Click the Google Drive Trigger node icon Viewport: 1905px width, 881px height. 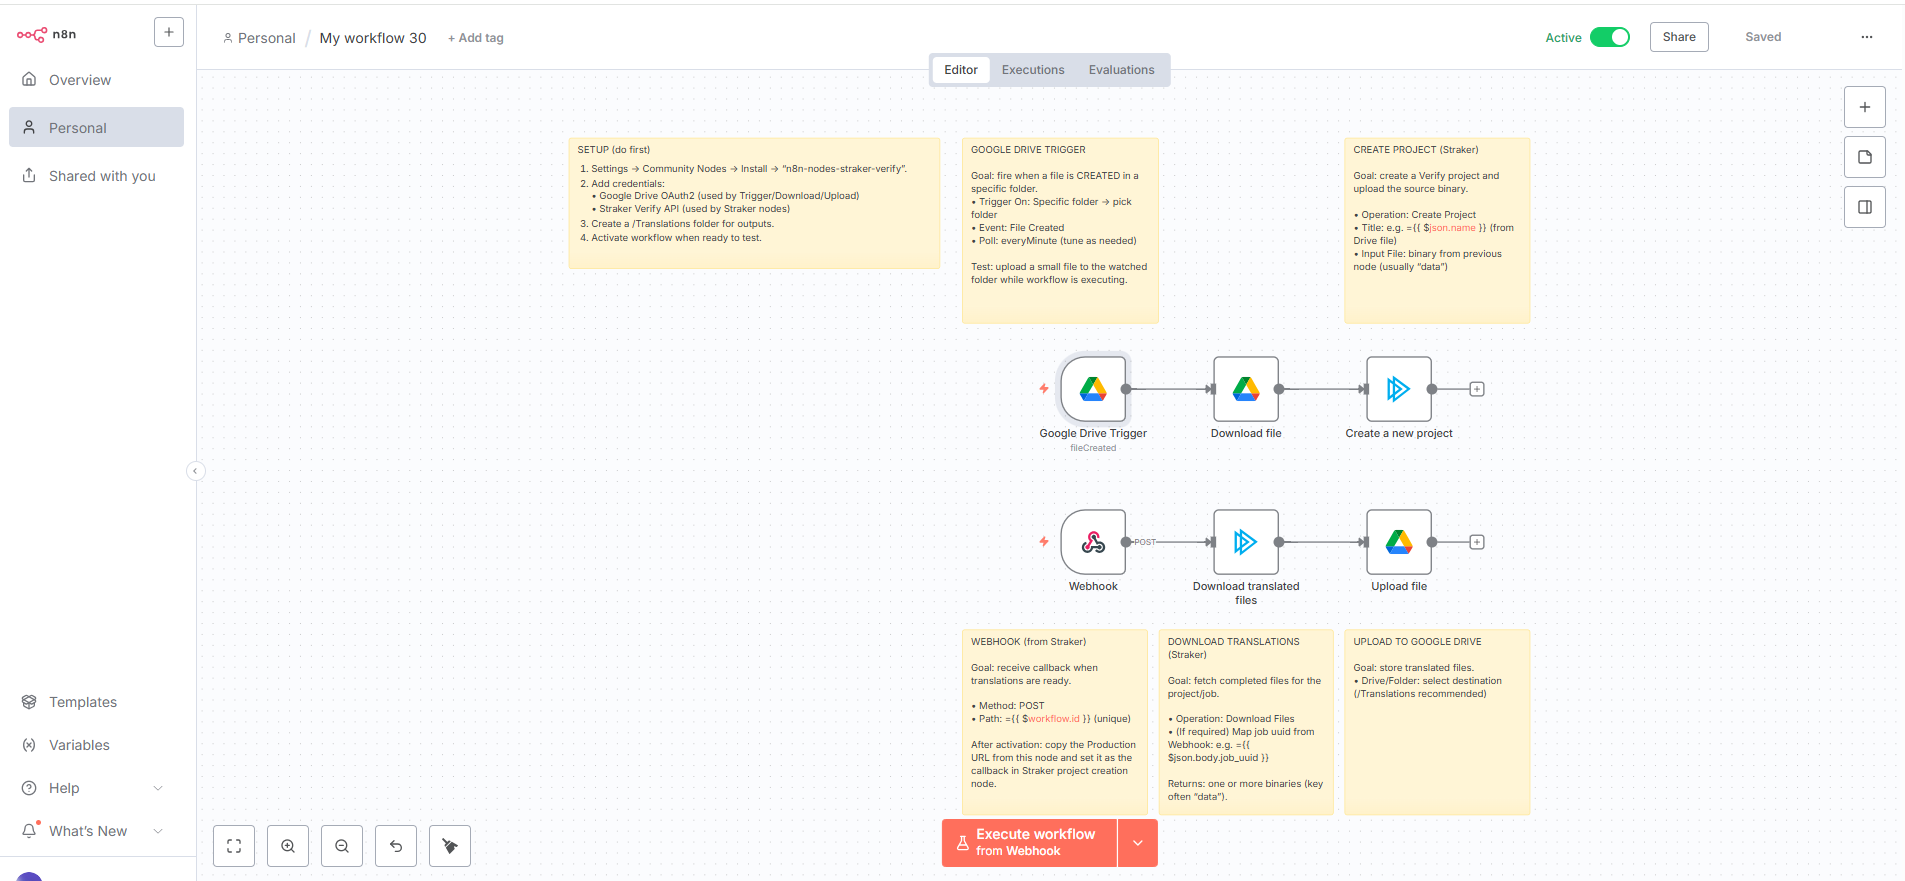(x=1093, y=389)
